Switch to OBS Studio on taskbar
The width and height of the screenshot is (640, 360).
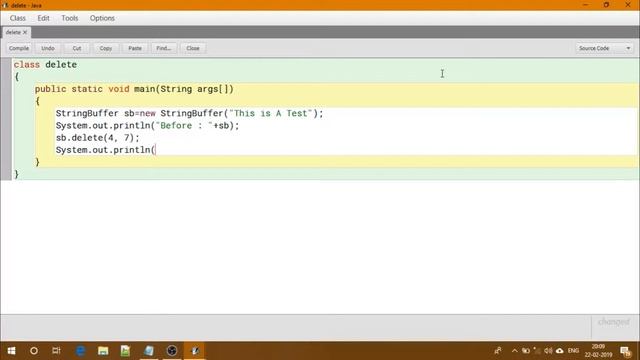pyautogui.click(x=172, y=351)
